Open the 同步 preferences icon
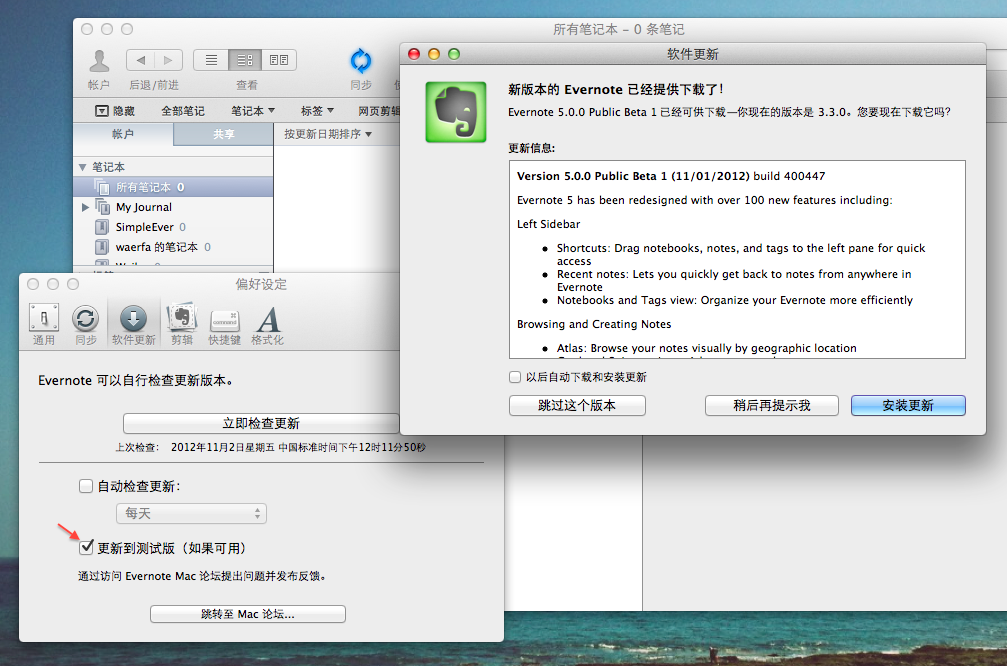 (85, 319)
